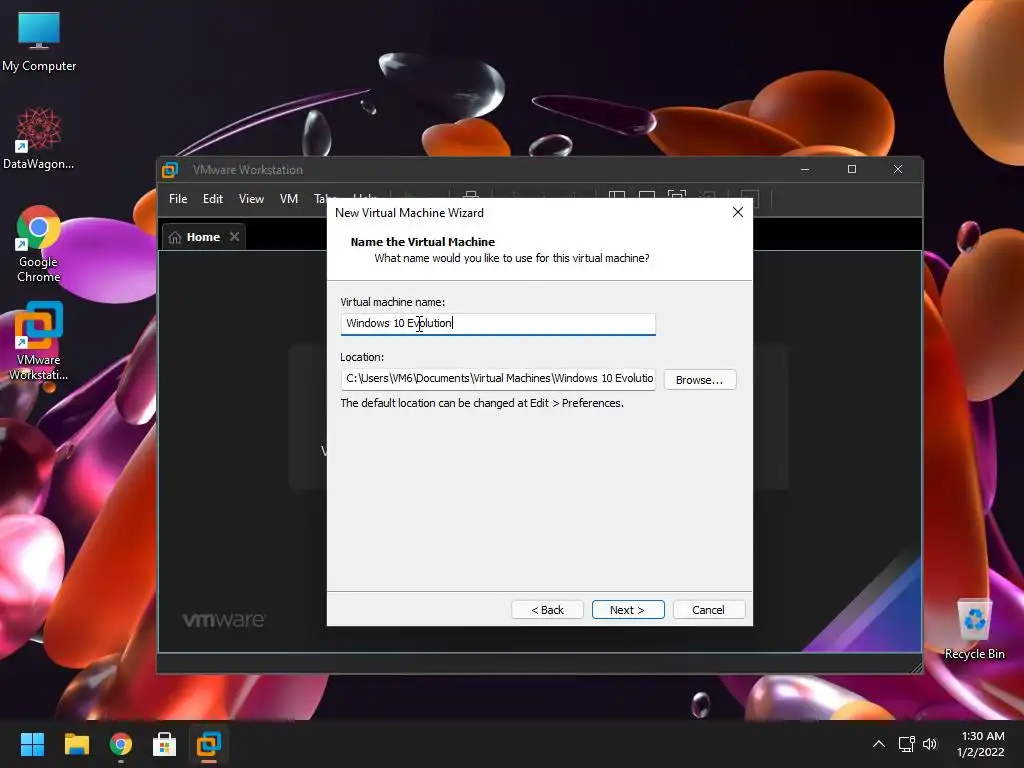Close the New Virtual Machine Wizard dialog
The height and width of the screenshot is (768, 1024).
click(x=737, y=212)
